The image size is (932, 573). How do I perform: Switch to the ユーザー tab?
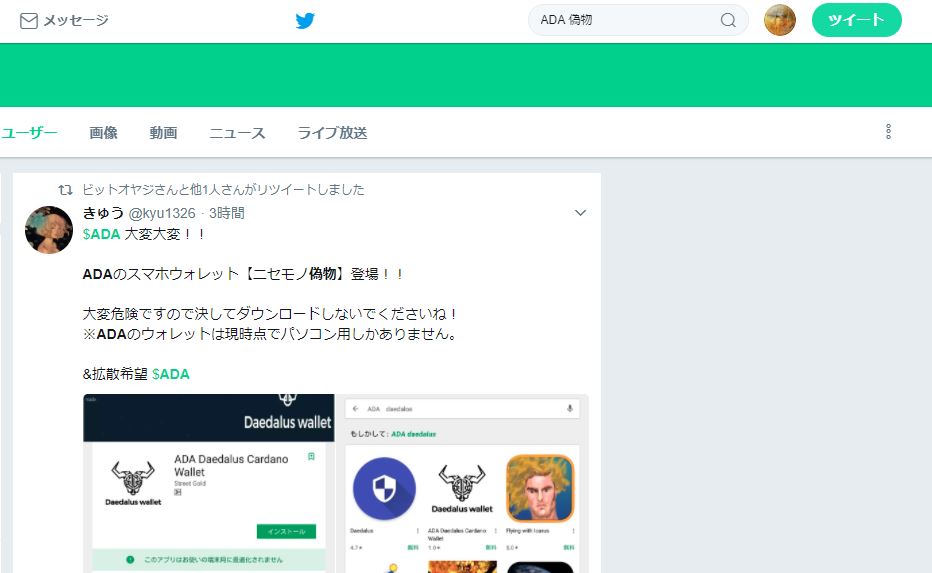[x=29, y=133]
